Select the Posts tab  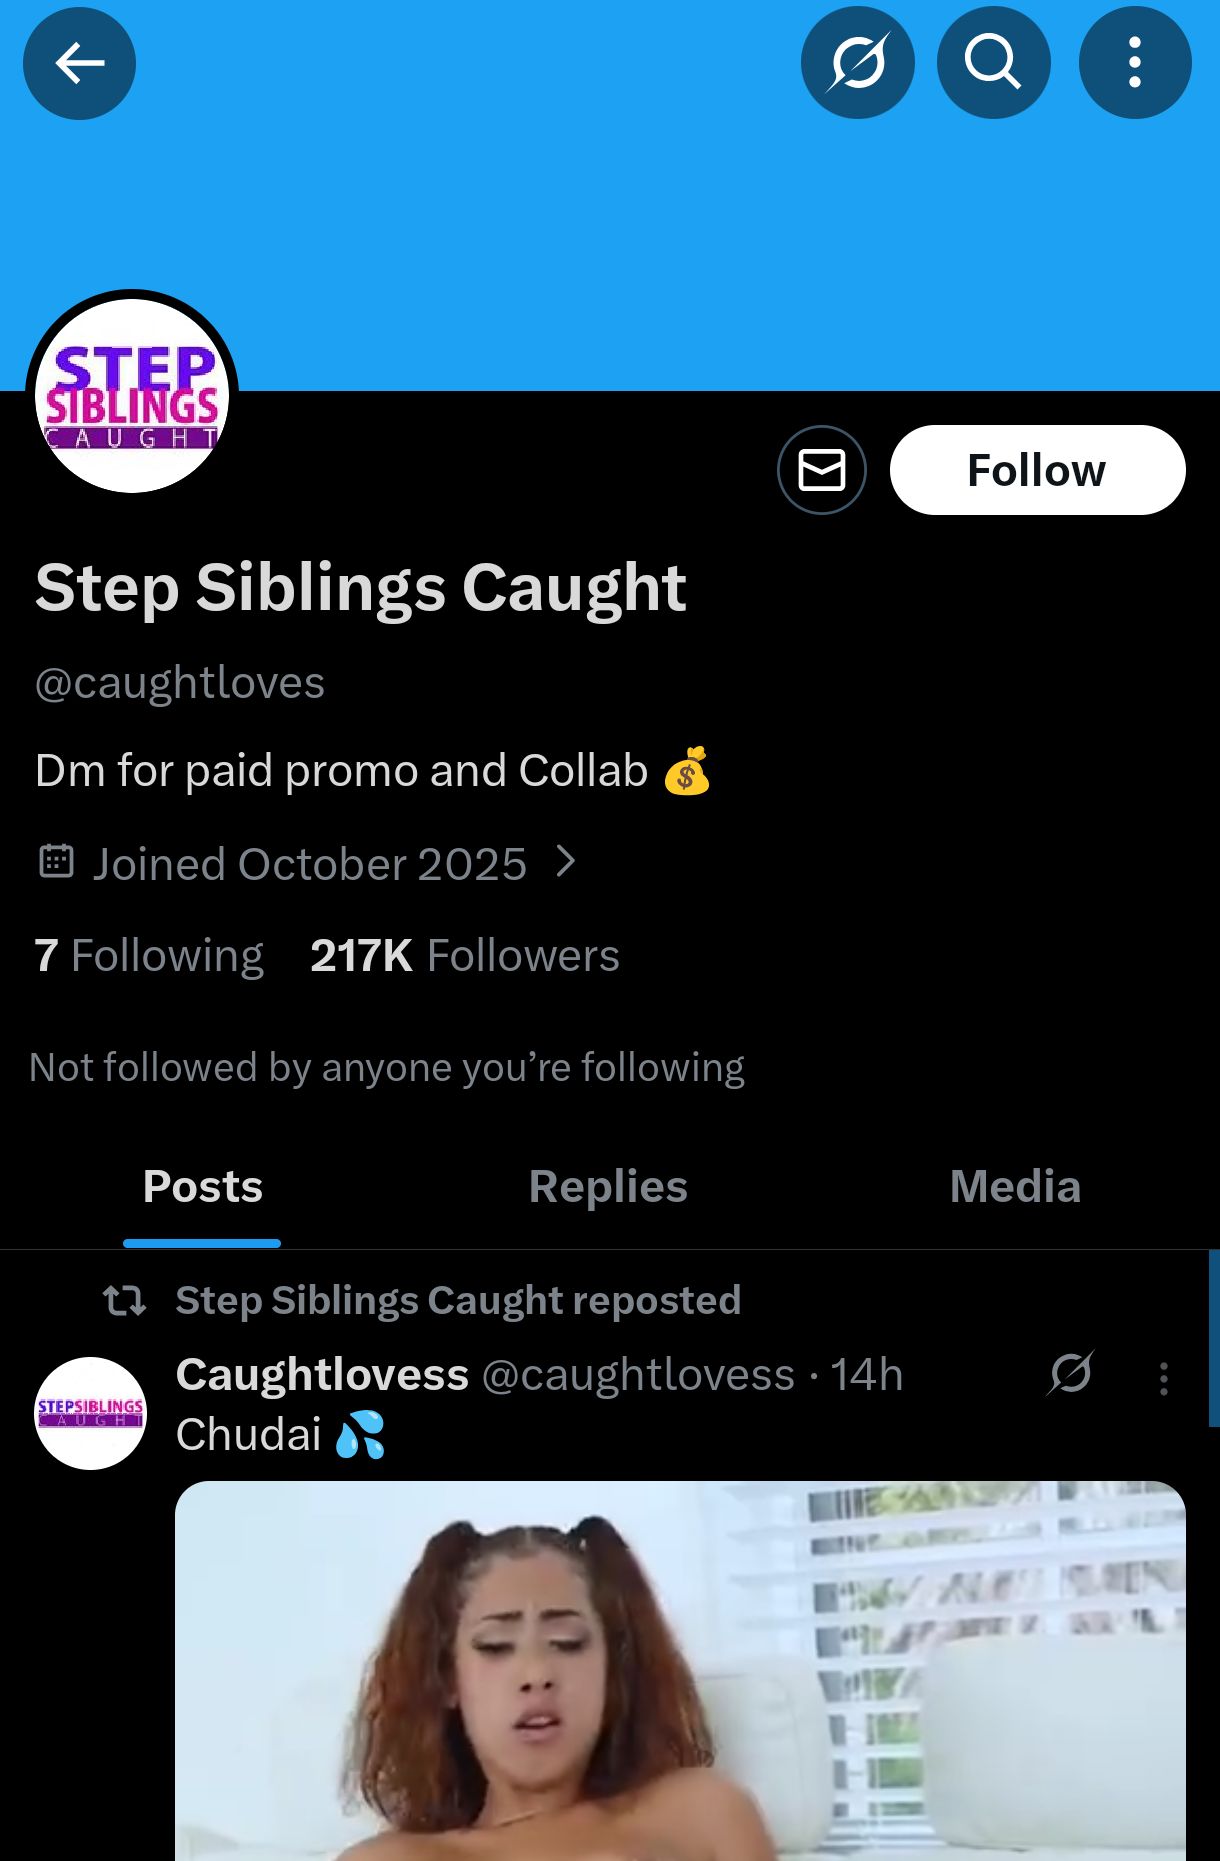202,1187
